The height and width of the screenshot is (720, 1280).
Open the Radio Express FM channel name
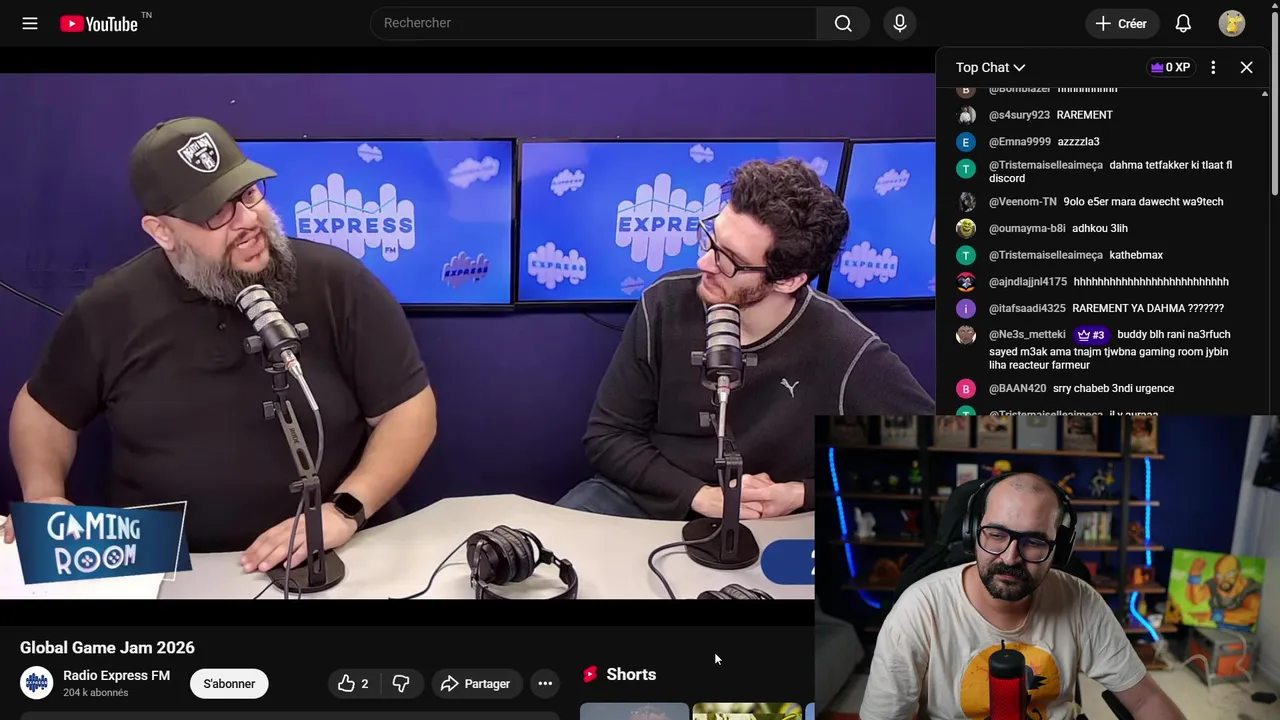(x=116, y=676)
